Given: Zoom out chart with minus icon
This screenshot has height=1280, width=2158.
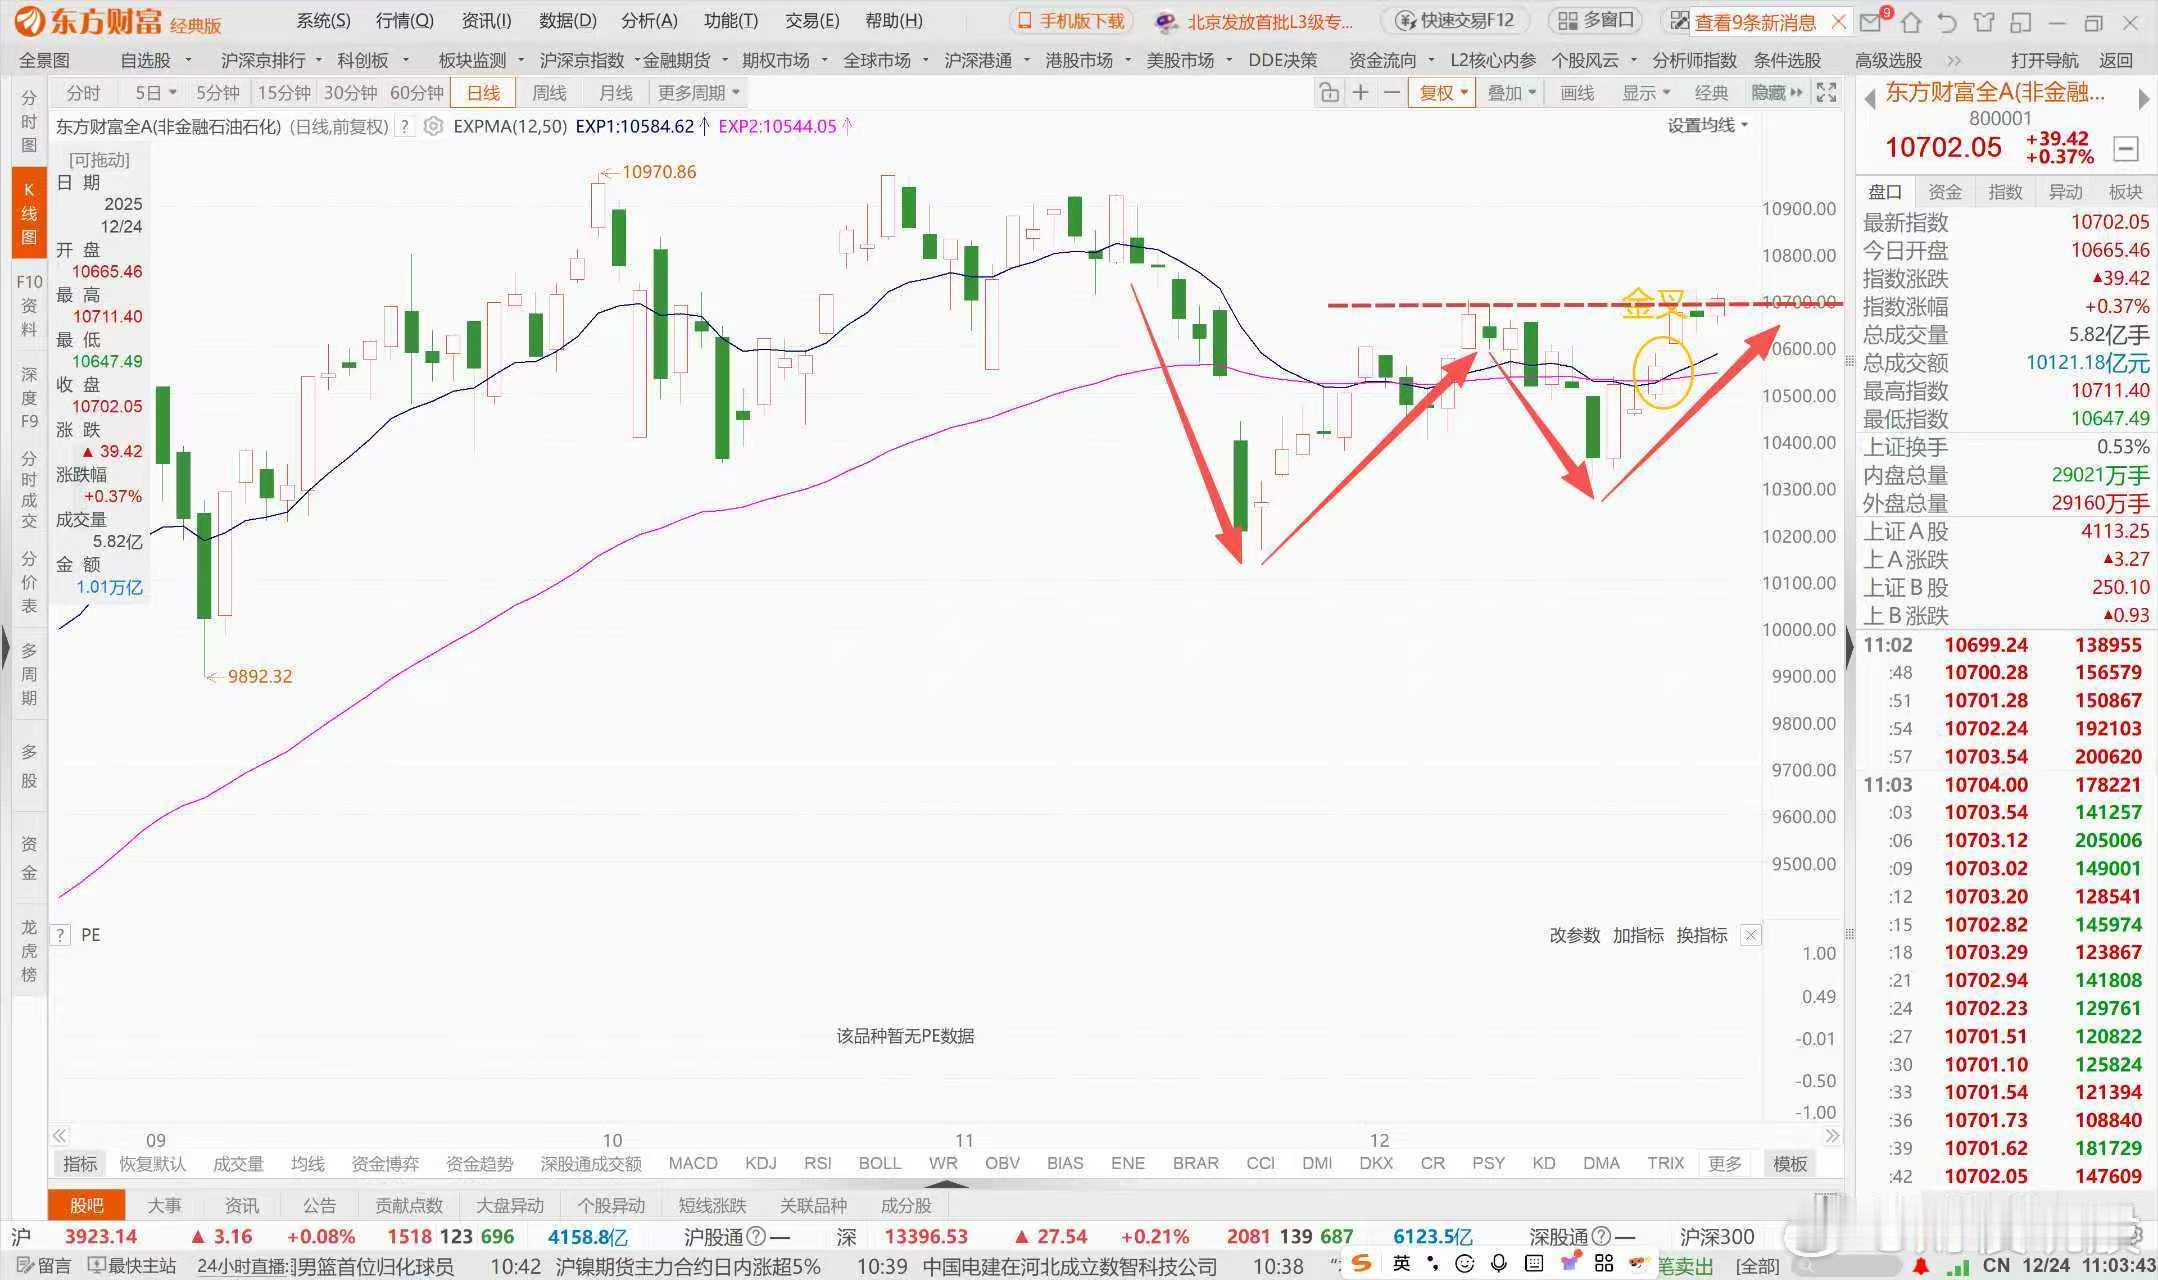Looking at the screenshot, I should pyautogui.click(x=1391, y=93).
